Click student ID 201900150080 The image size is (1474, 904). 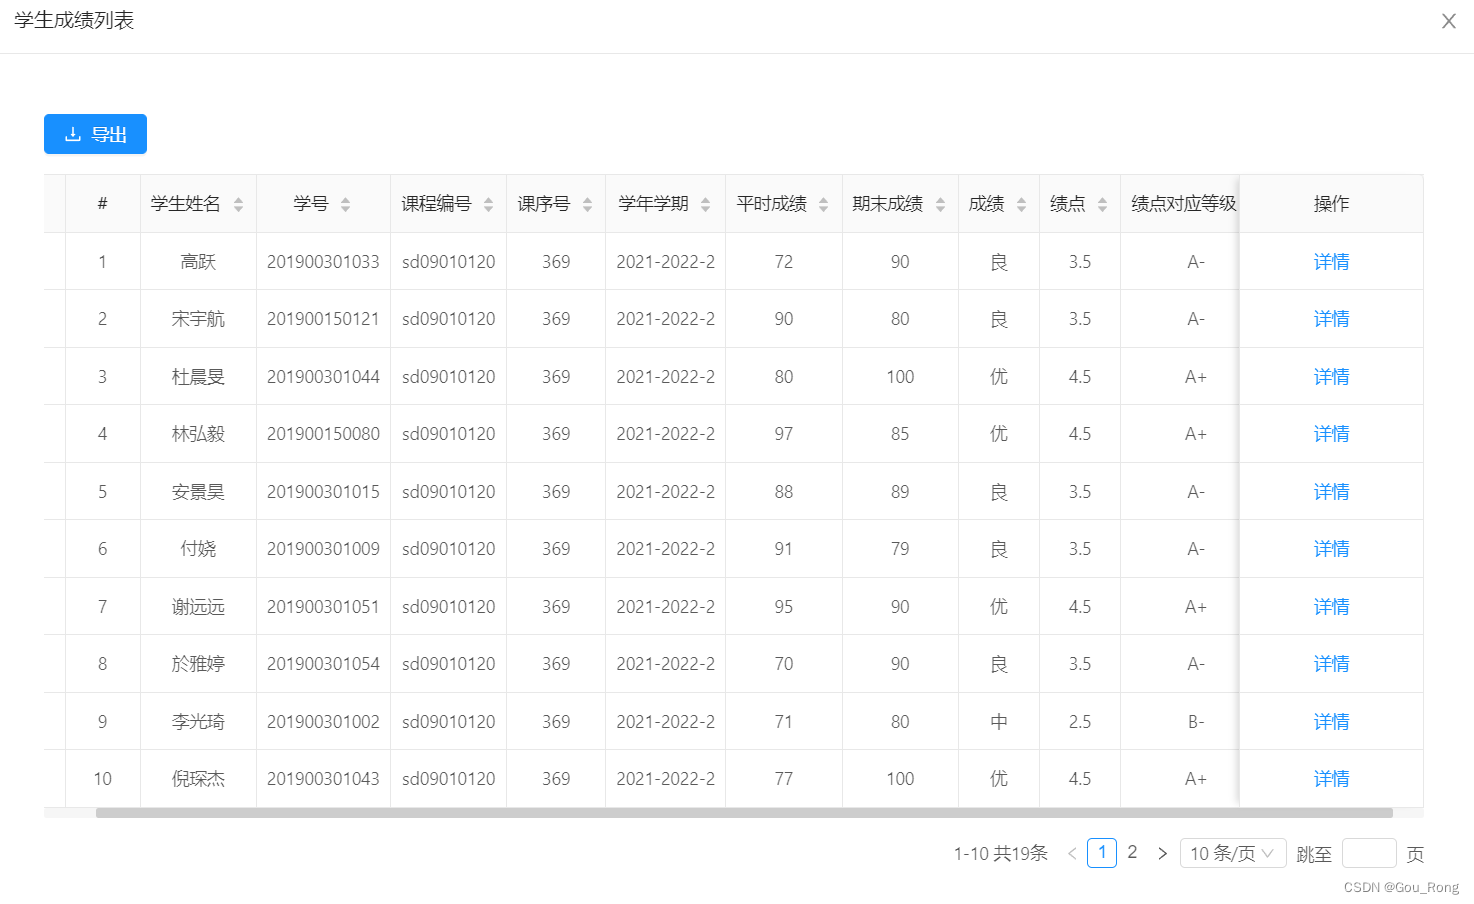click(323, 434)
